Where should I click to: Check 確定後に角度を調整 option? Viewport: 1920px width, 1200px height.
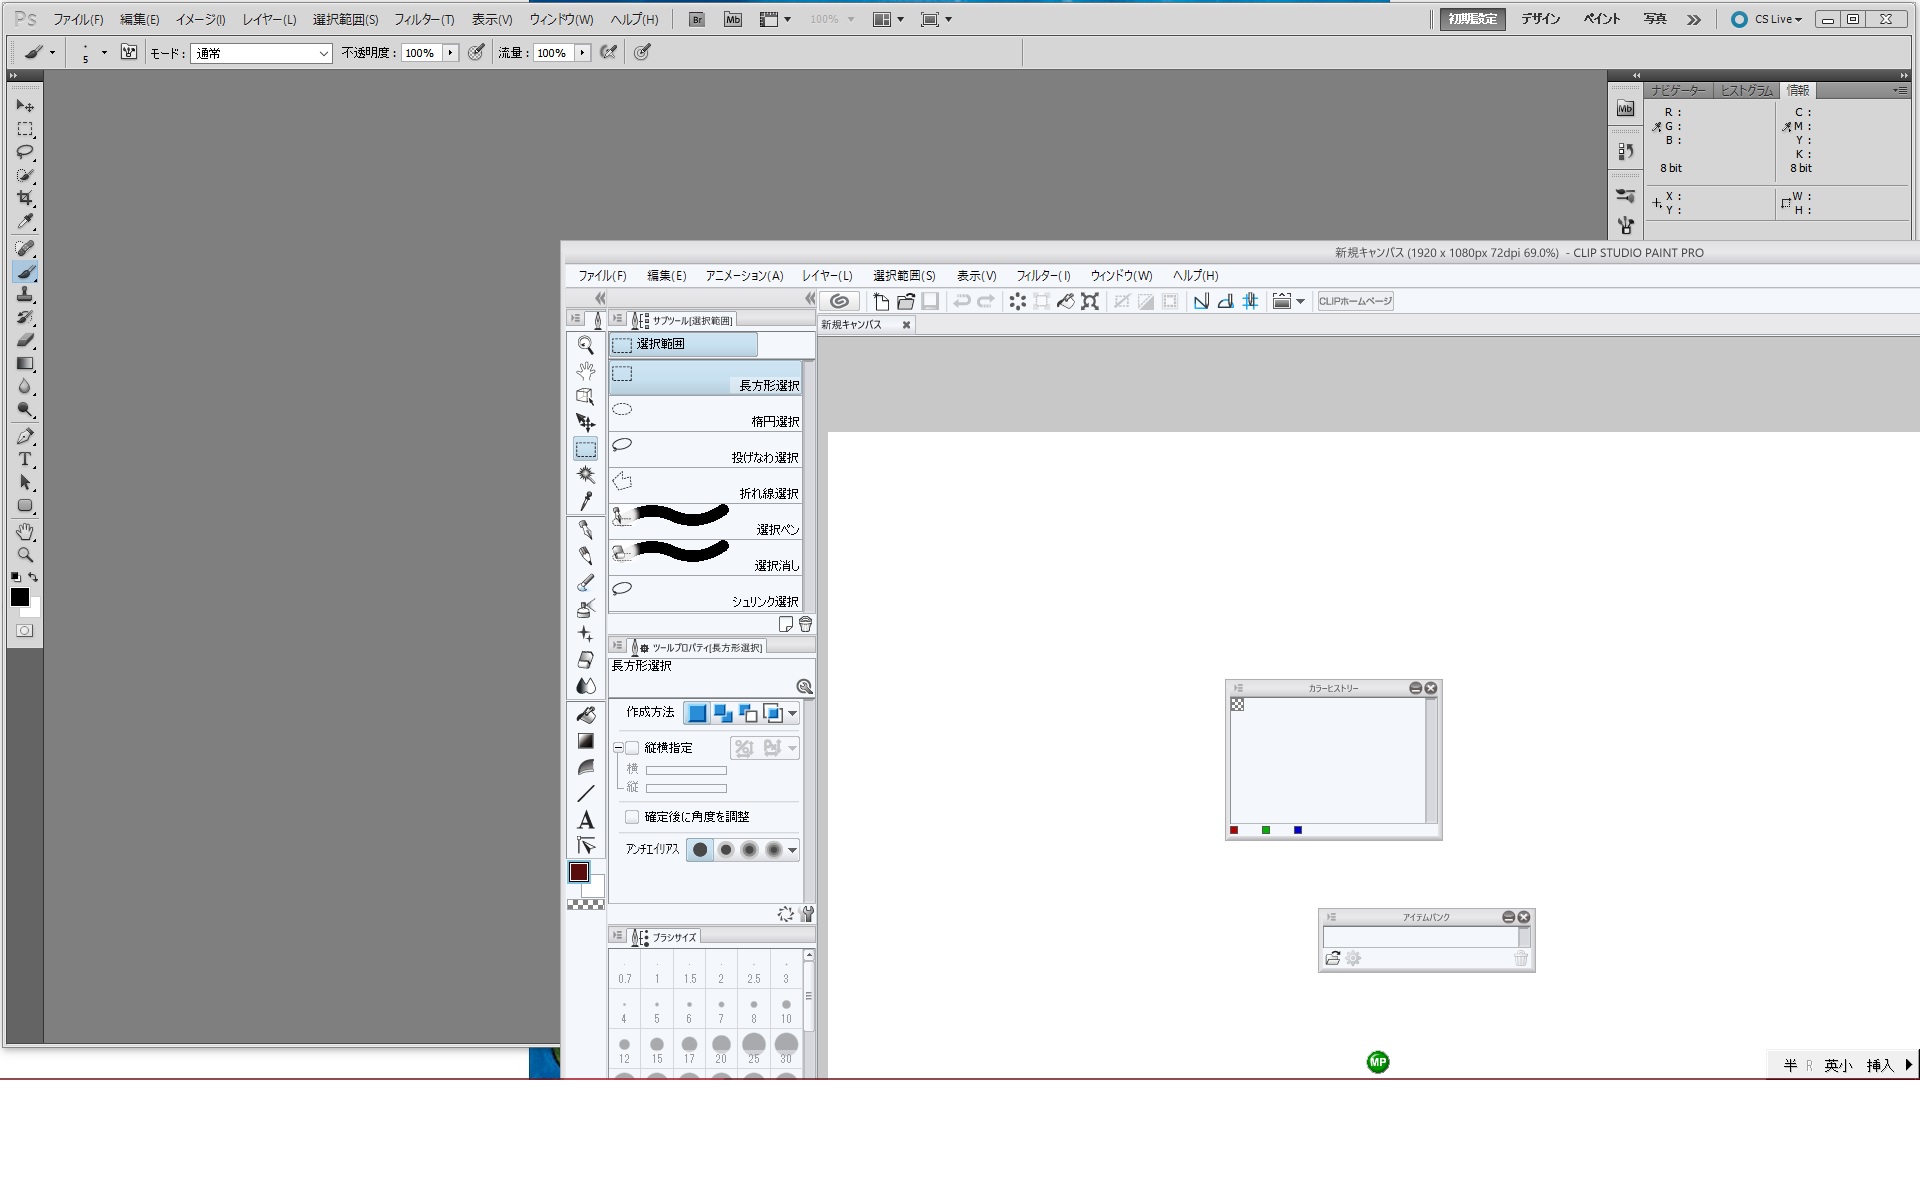(632, 817)
